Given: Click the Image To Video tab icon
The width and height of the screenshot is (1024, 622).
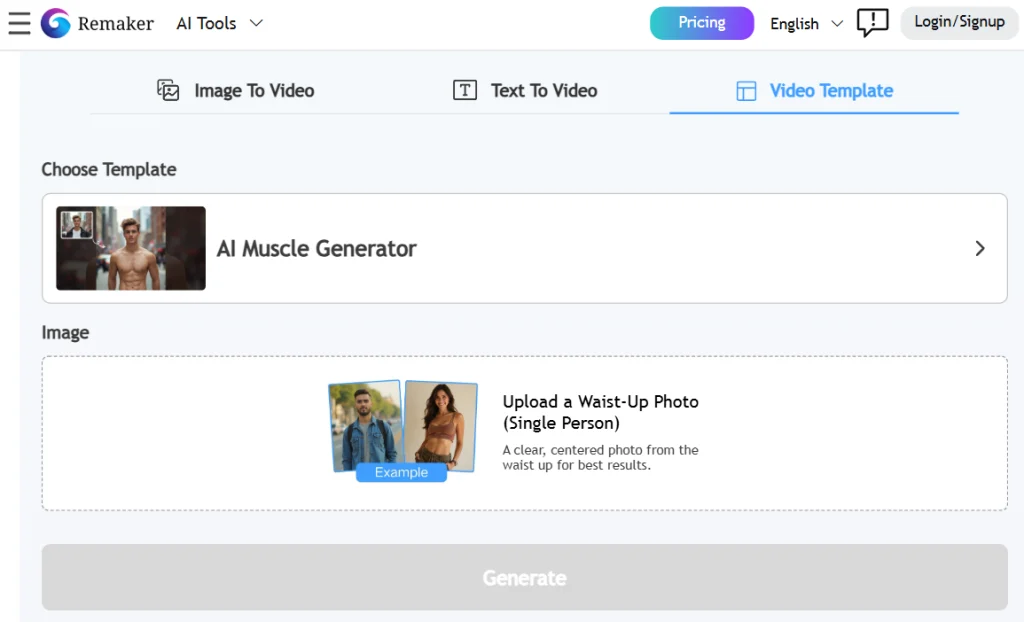Looking at the screenshot, I should (168, 90).
